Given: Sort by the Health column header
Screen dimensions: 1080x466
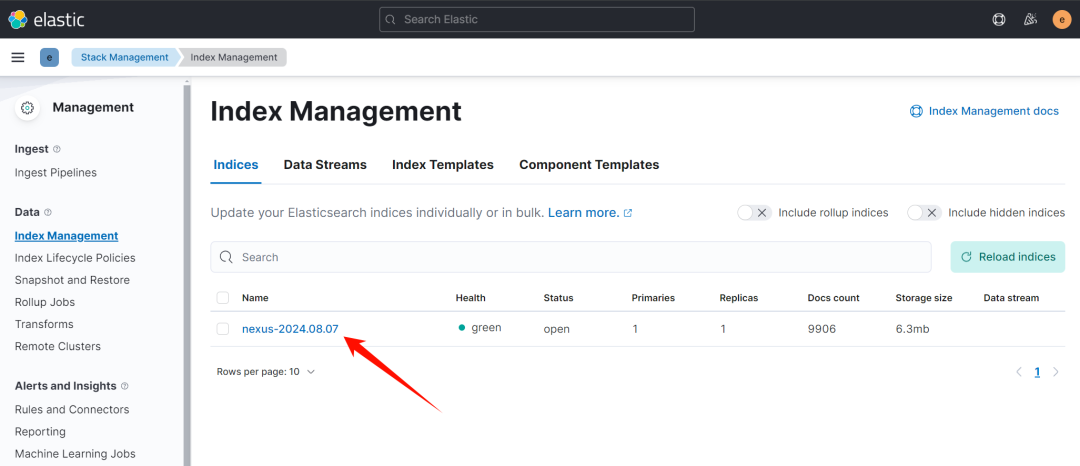Looking at the screenshot, I should pos(470,298).
